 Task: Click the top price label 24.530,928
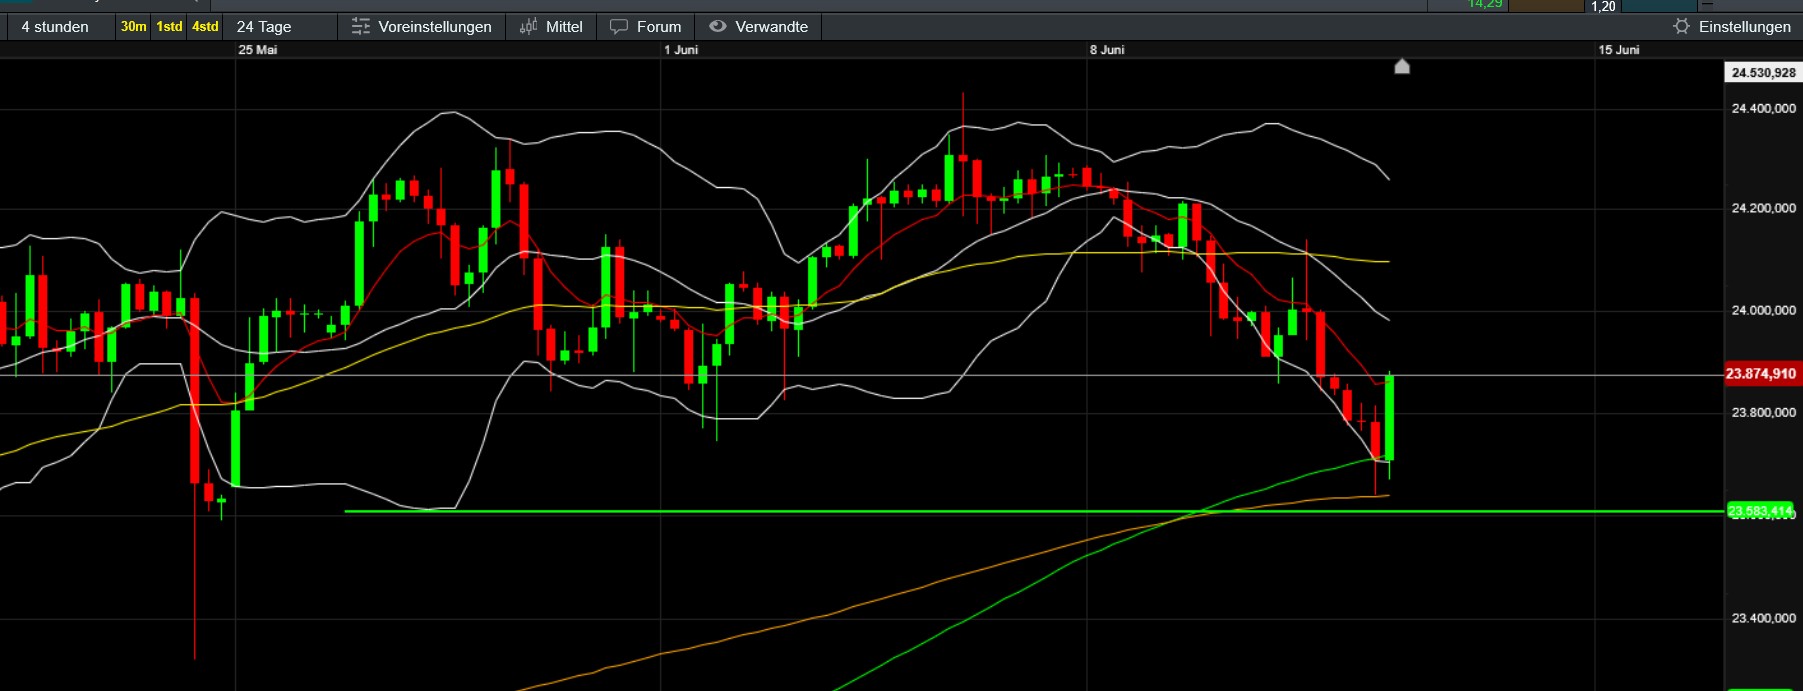tap(1763, 73)
